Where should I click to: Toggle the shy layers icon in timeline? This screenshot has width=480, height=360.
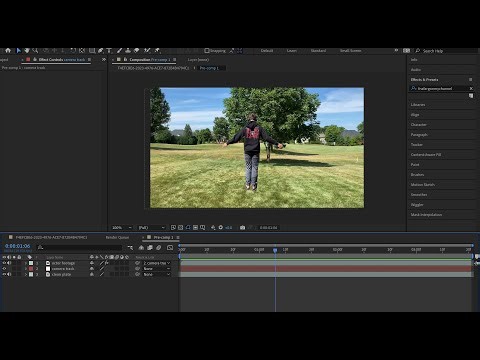tap(141, 247)
